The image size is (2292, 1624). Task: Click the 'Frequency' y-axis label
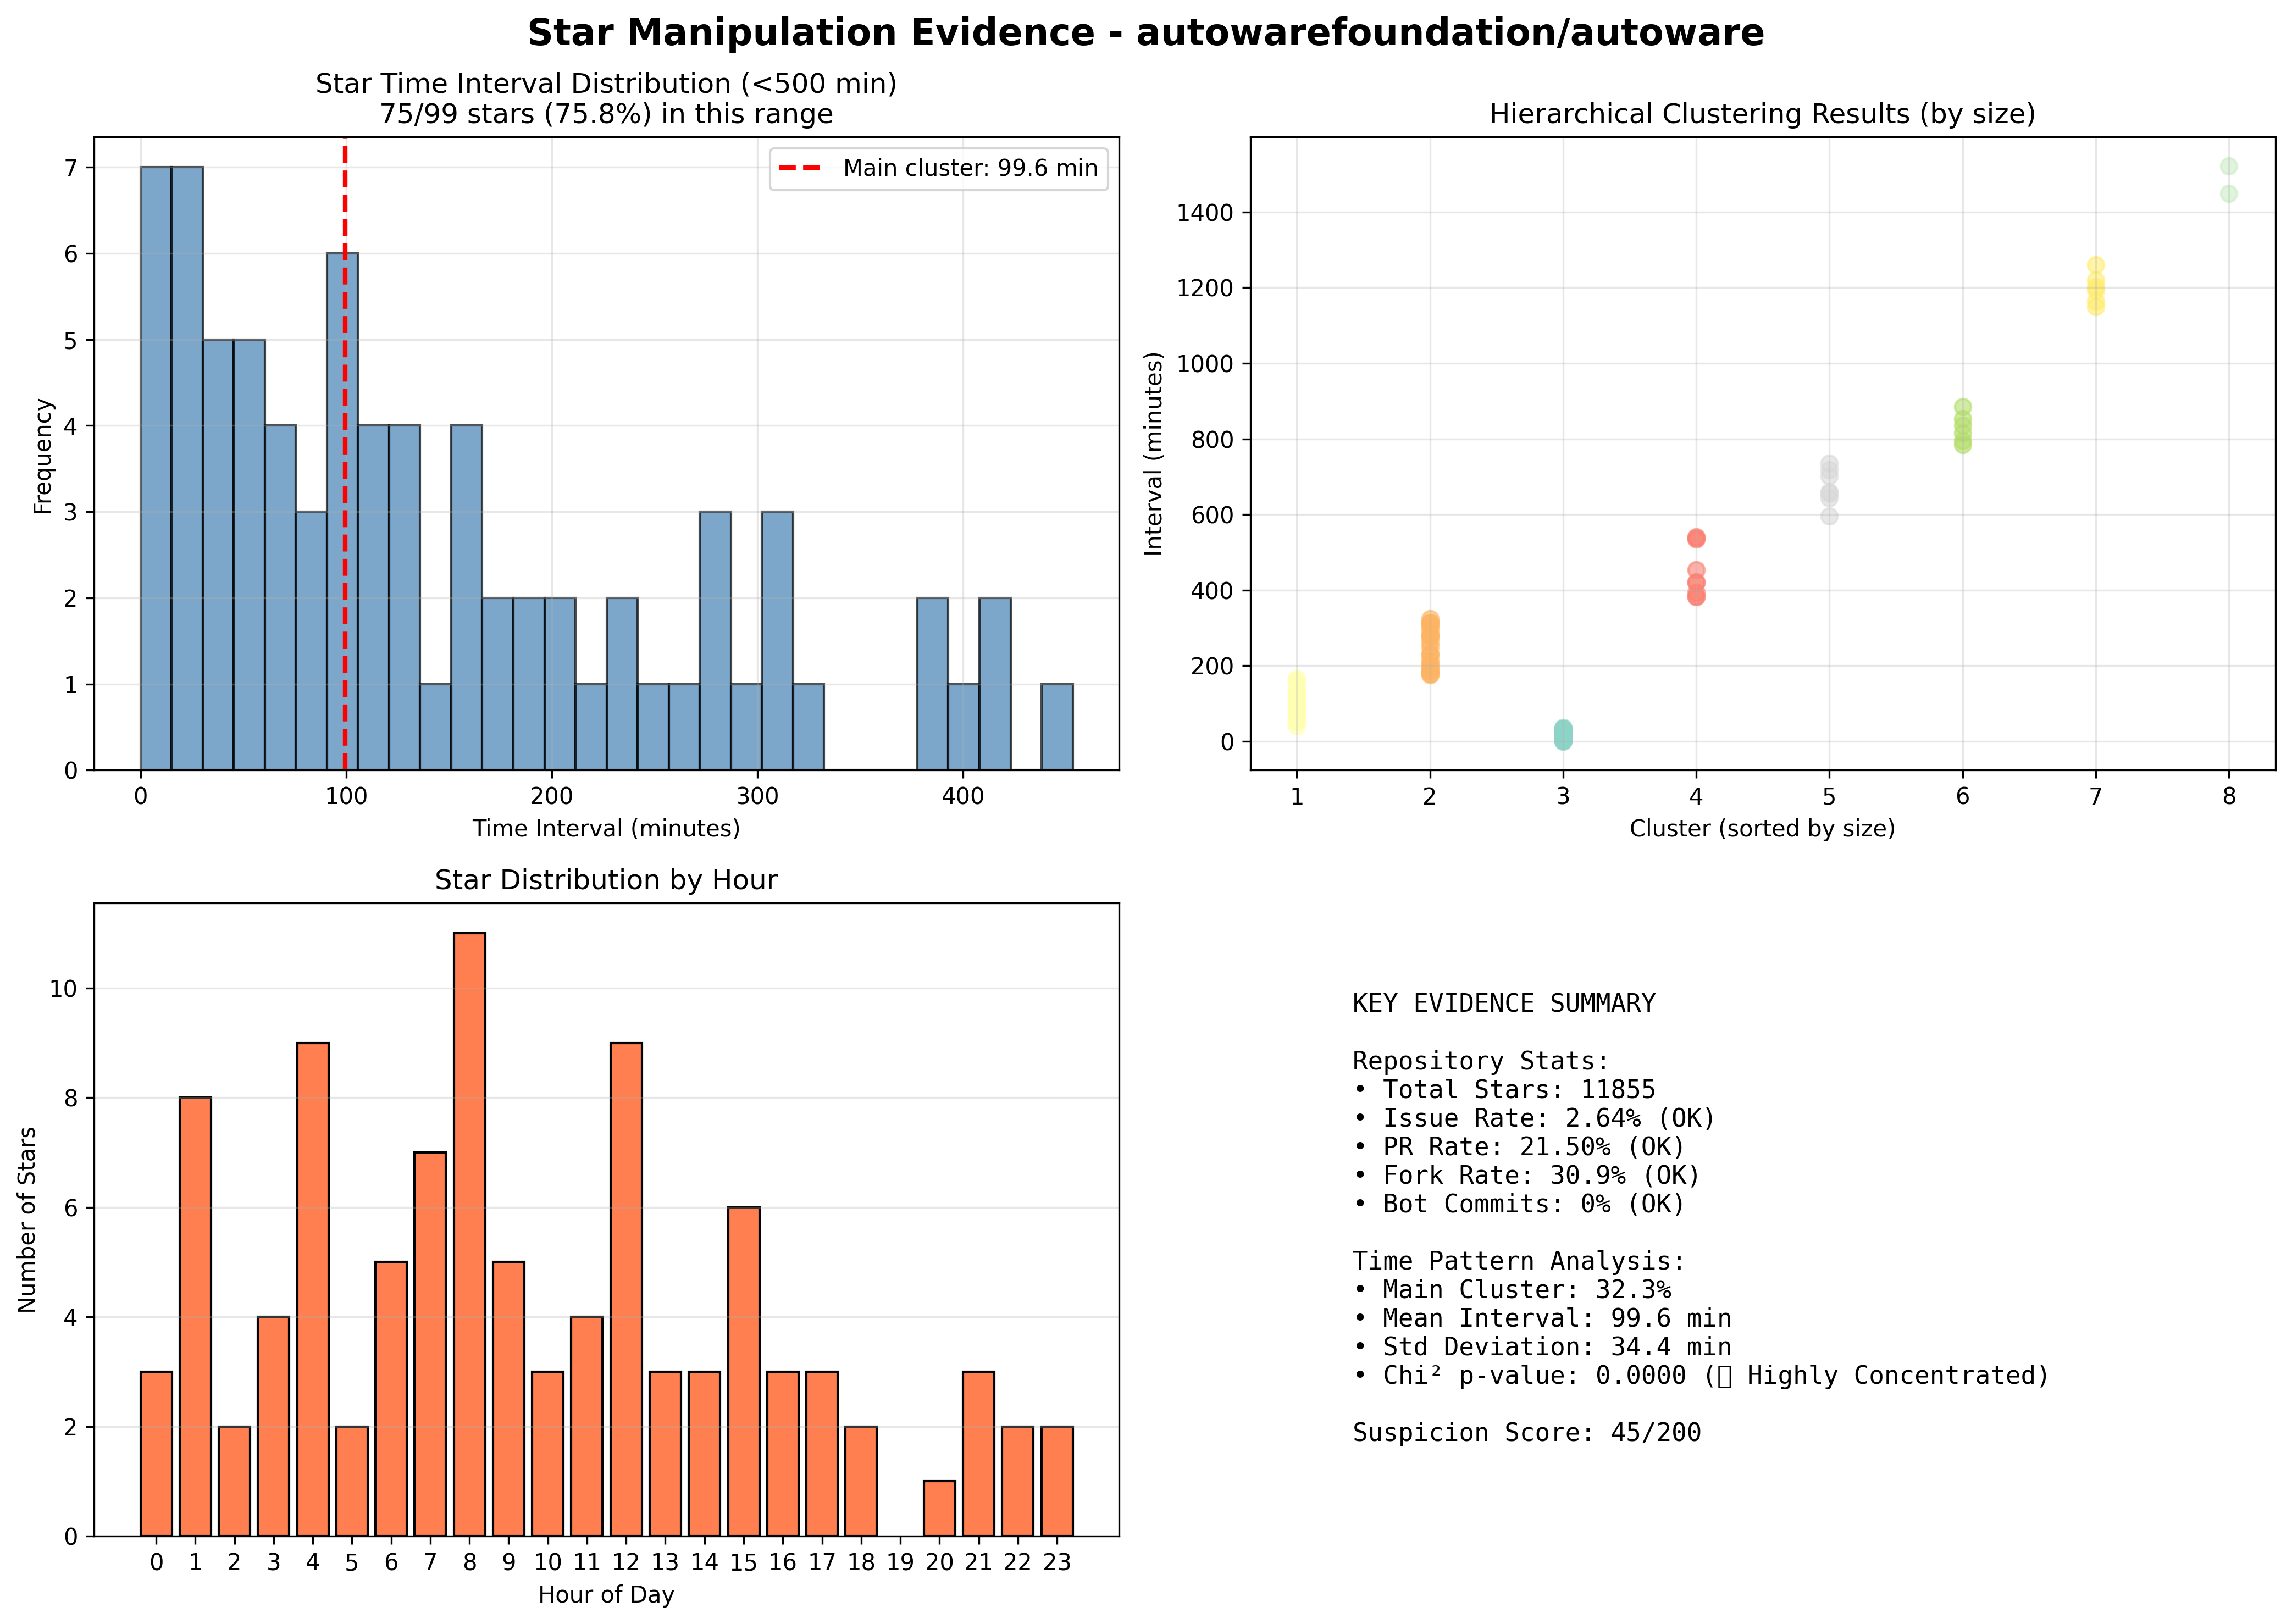coord(43,456)
